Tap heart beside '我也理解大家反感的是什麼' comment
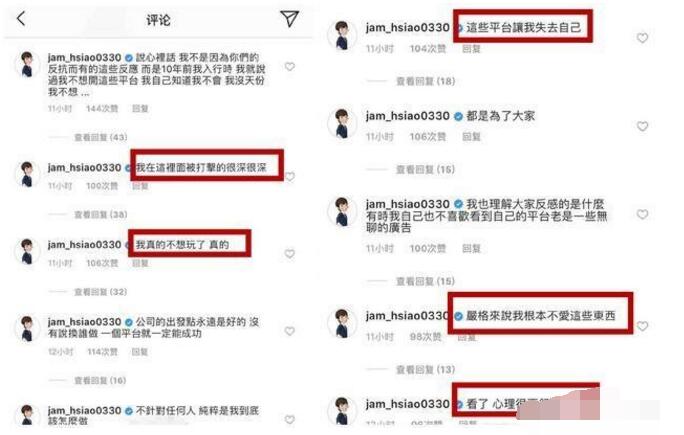Viewport: 684px width, 435px height. coord(642,214)
